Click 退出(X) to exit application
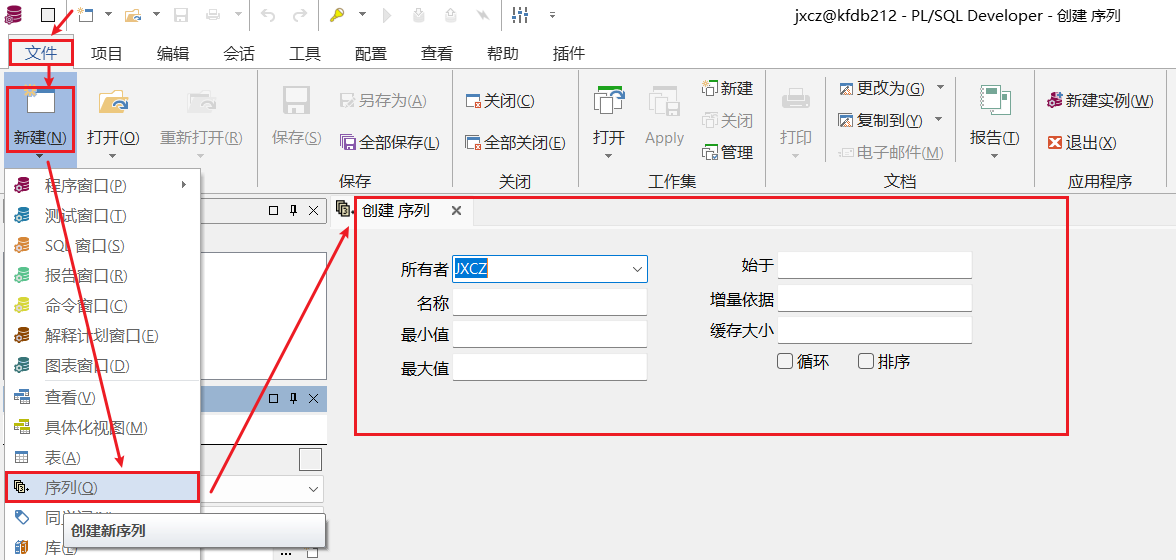 click(x=1082, y=142)
